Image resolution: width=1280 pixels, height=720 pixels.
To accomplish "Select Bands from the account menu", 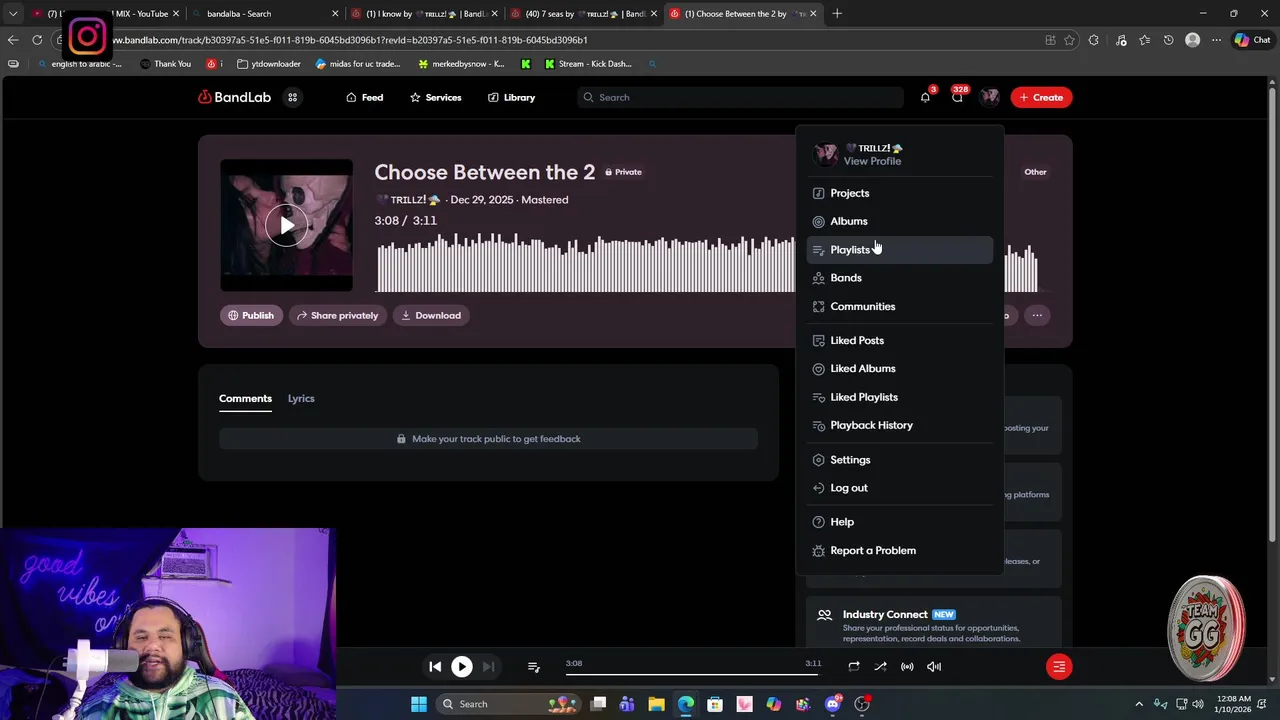I will 899,278.
